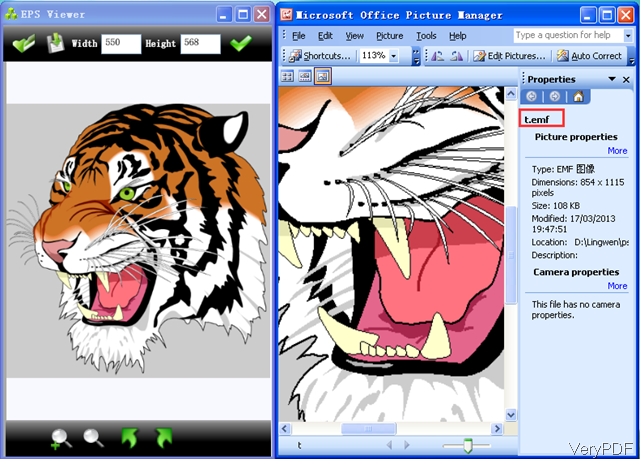The image size is (640, 459).
Task: Click the Edit Pictures button
Action: click(509, 56)
